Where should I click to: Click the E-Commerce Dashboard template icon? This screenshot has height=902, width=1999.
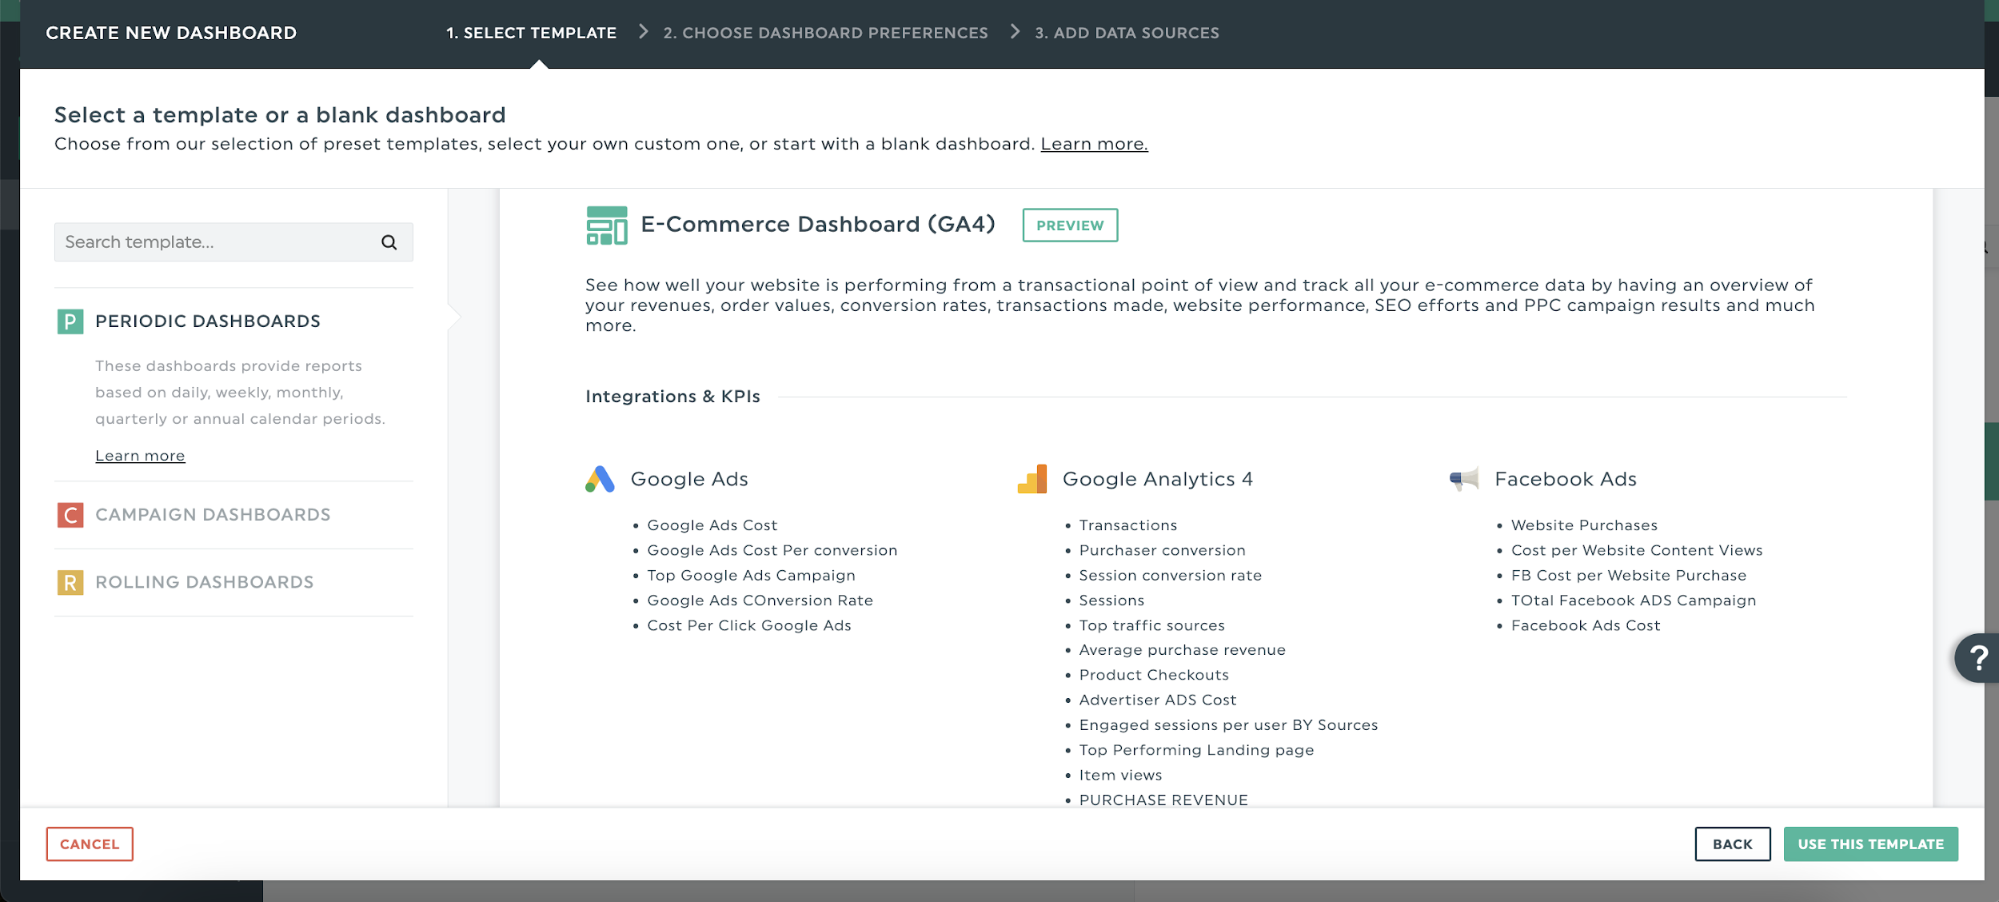606,225
